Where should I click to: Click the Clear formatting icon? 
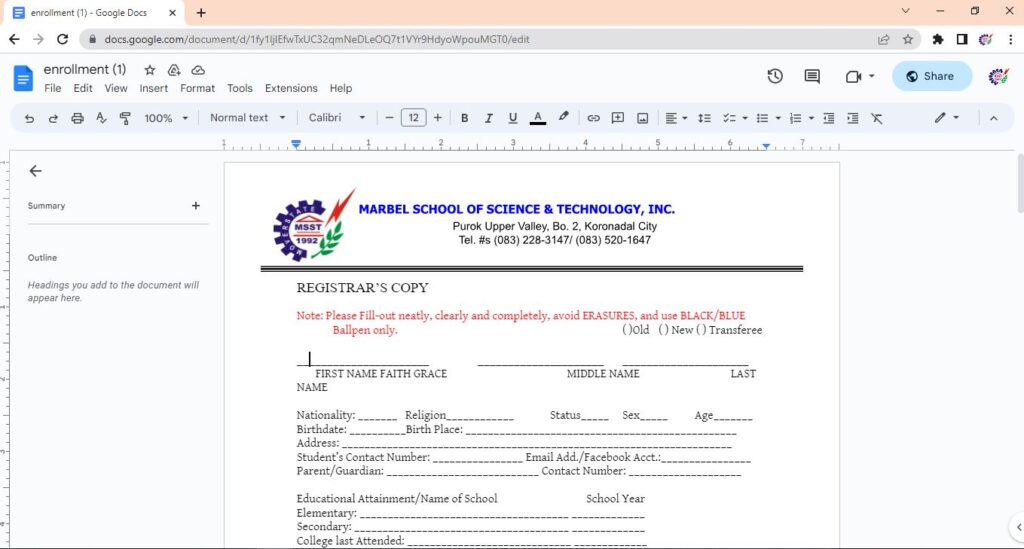[877, 118]
